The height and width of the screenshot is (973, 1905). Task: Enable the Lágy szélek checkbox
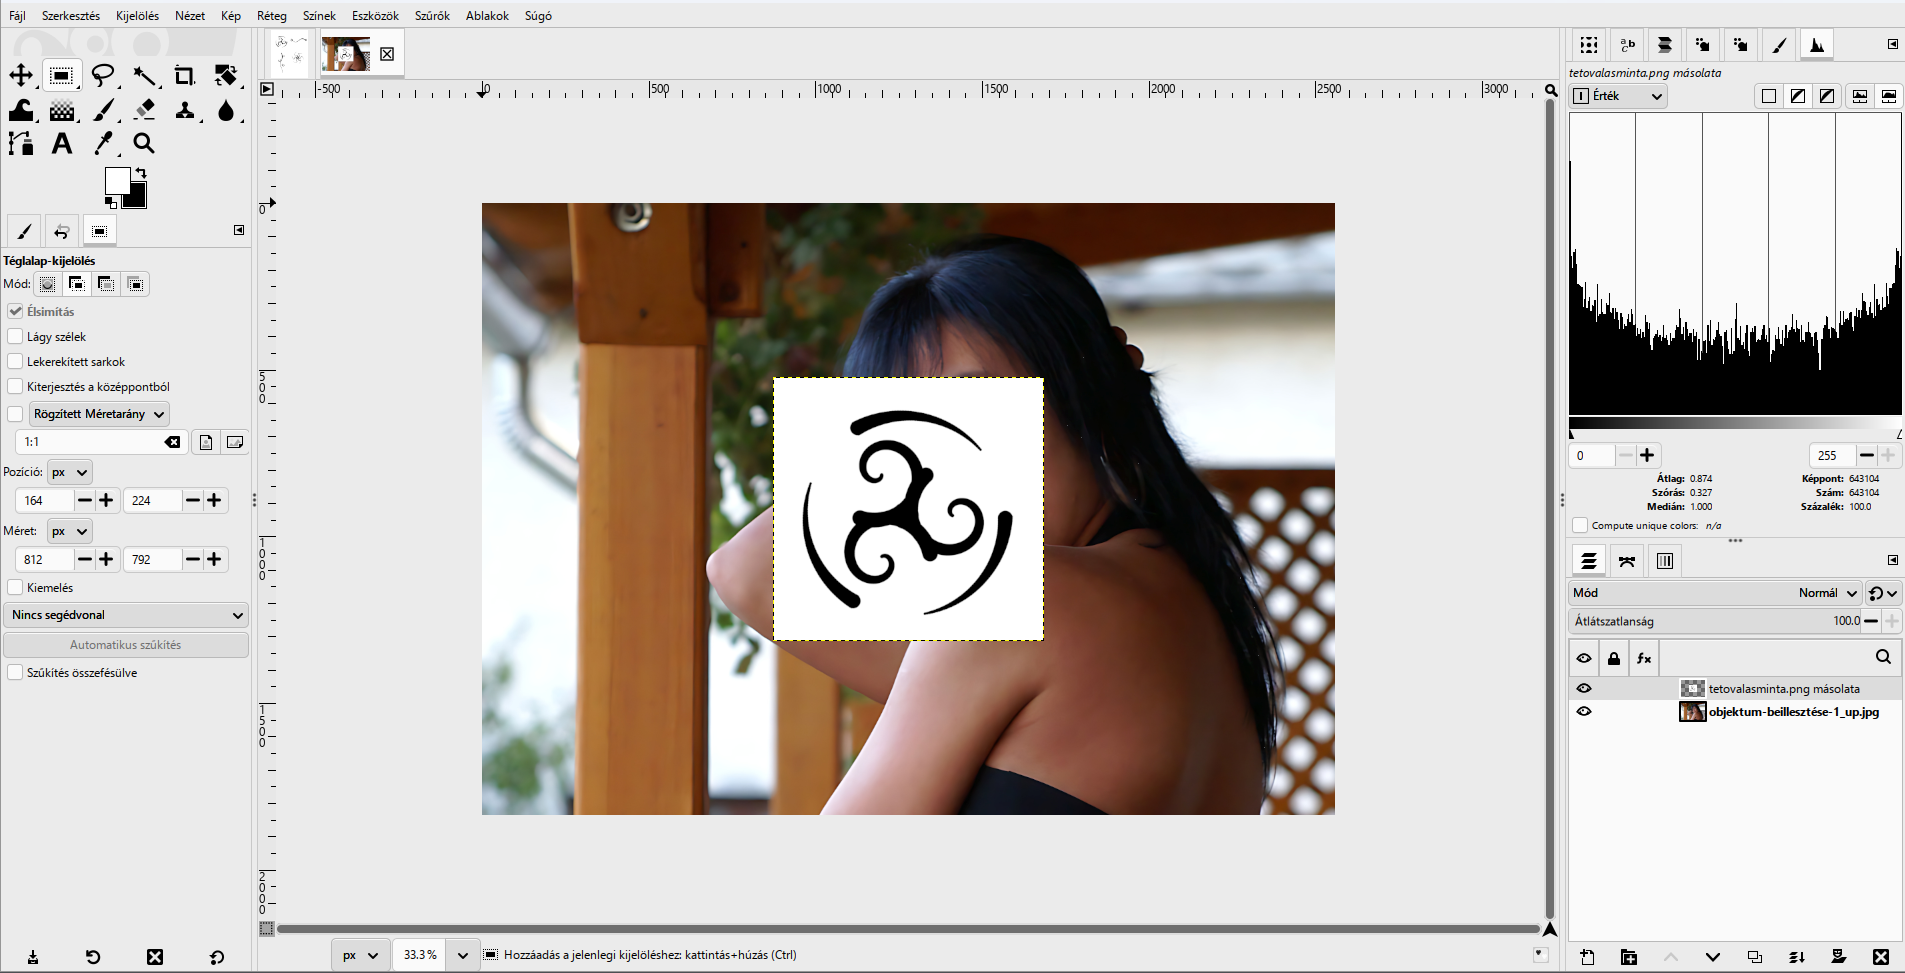point(15,337)
